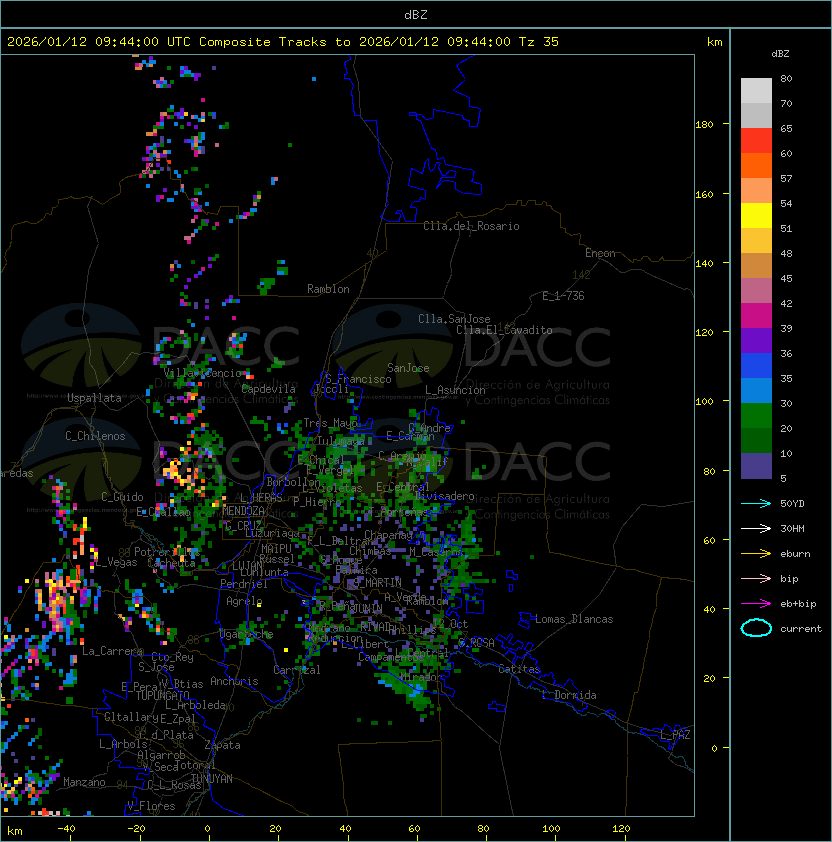
Task: Click the V_Flores place label
Action: click(151, 806)
